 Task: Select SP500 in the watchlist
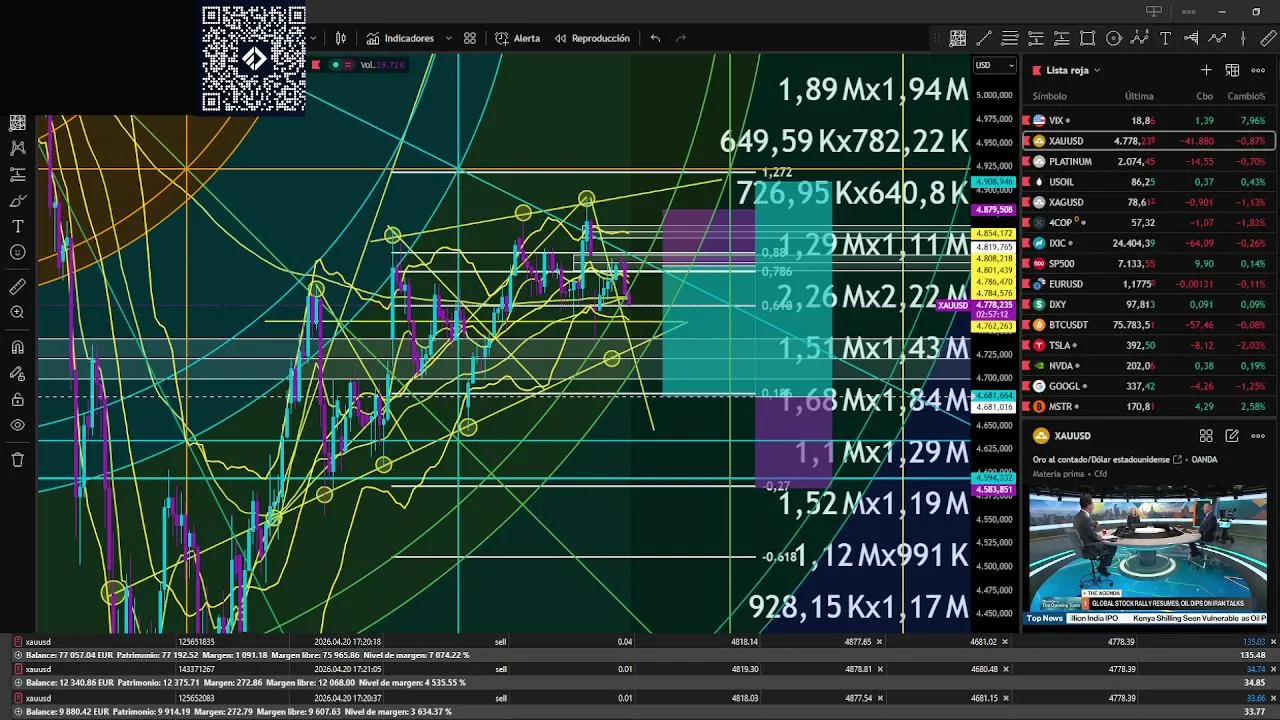(x=1149, y=263)
